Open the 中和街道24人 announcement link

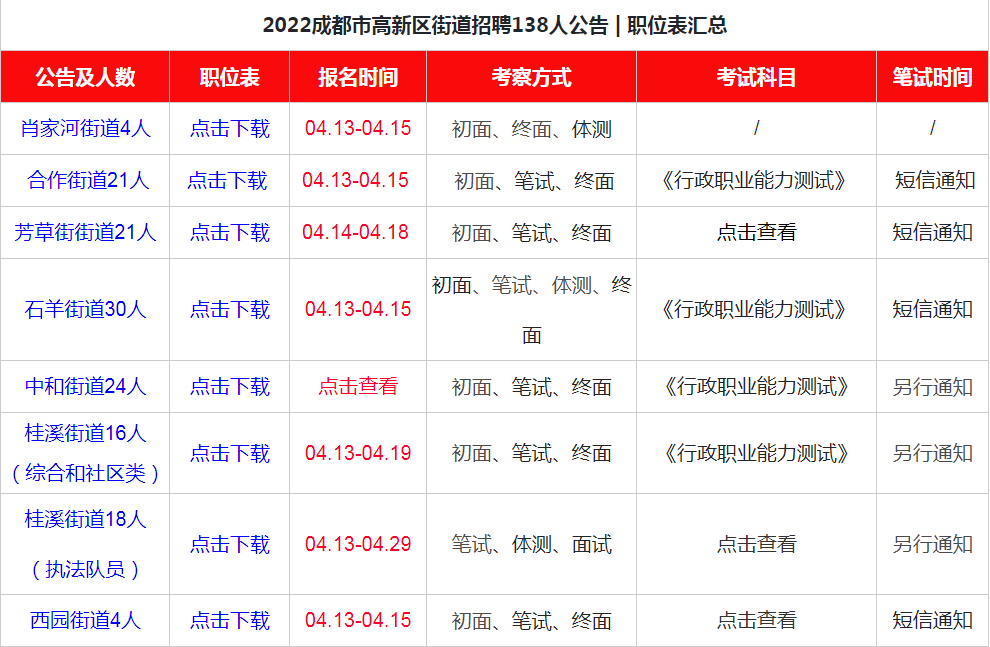(85, 386)
